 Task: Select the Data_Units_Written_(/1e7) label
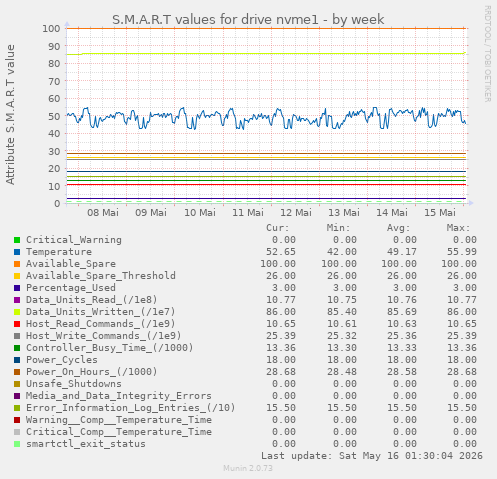tap(101, 312)
